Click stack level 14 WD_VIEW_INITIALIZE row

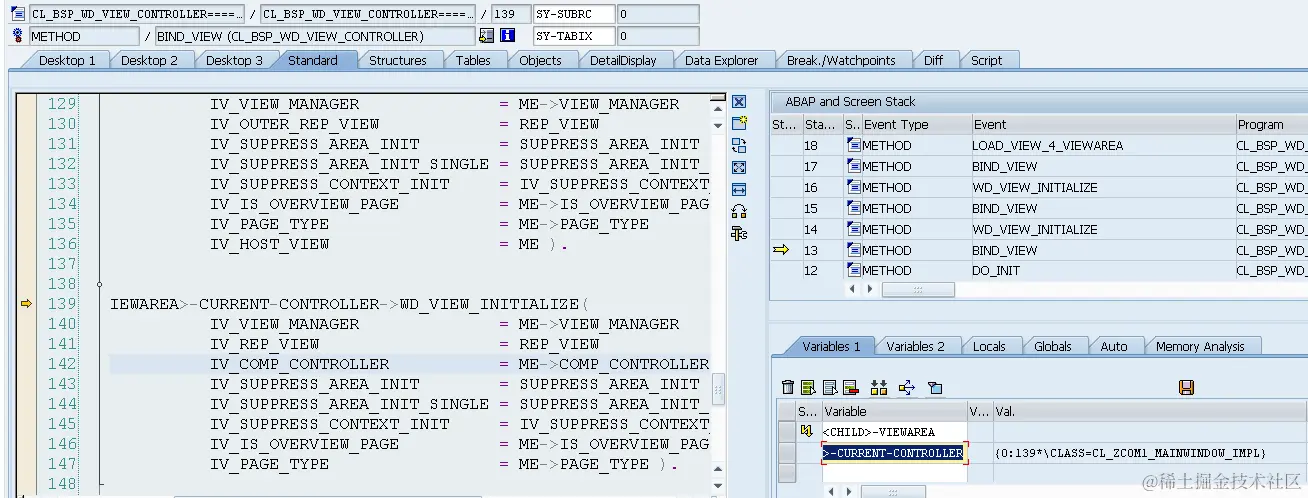coord(1038,229)
